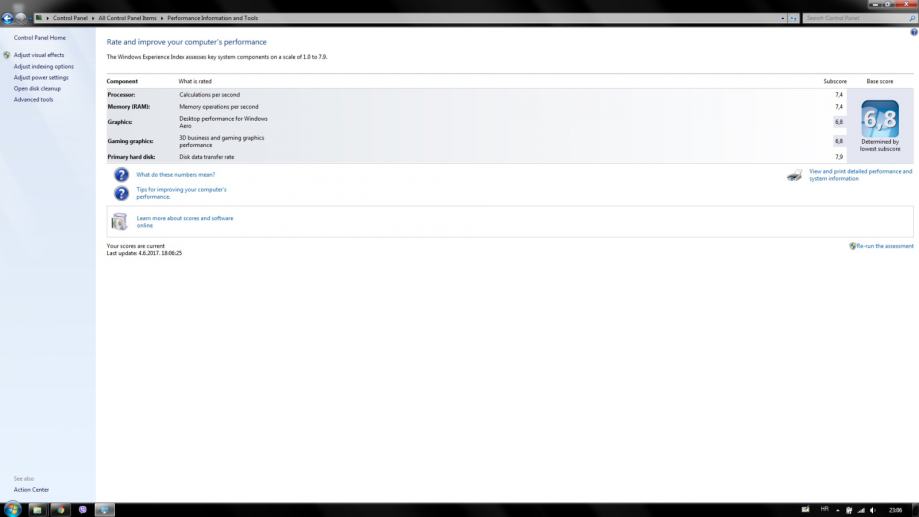
Task: Click the network signal tray icon
Action: (x=861, y=510)
